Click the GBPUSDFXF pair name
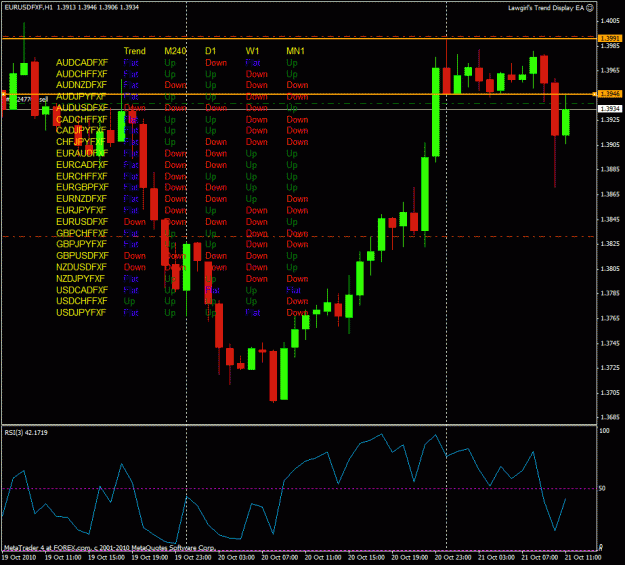625x565 pixels. click(x=83, y=256)
